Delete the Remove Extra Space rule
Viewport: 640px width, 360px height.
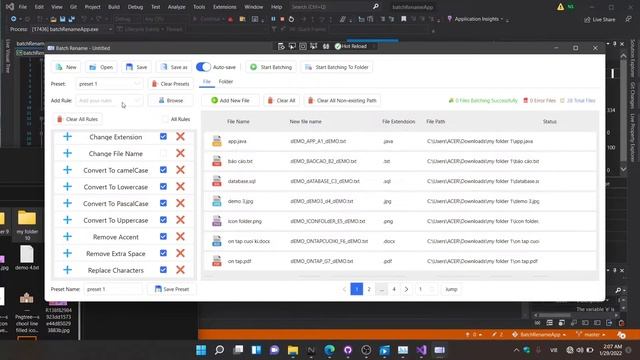pyautogui.click(x=180, y=253)
